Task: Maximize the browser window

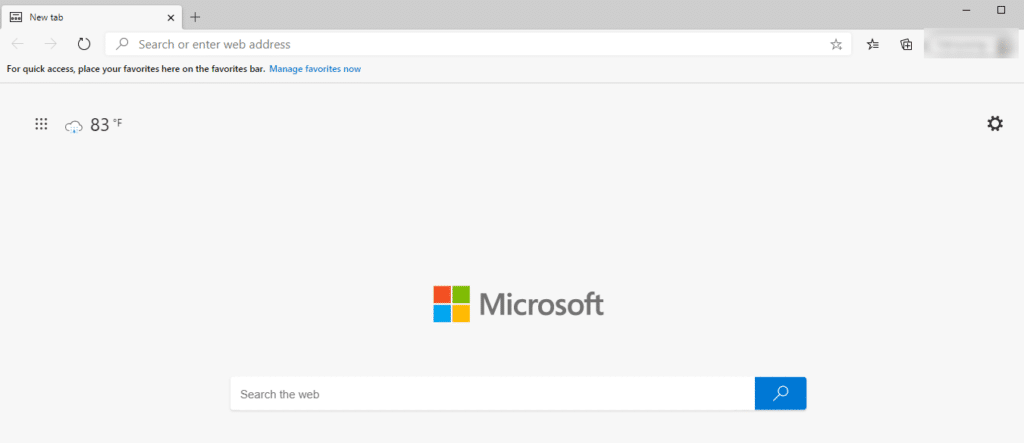Action: (x=1000, y=9)
